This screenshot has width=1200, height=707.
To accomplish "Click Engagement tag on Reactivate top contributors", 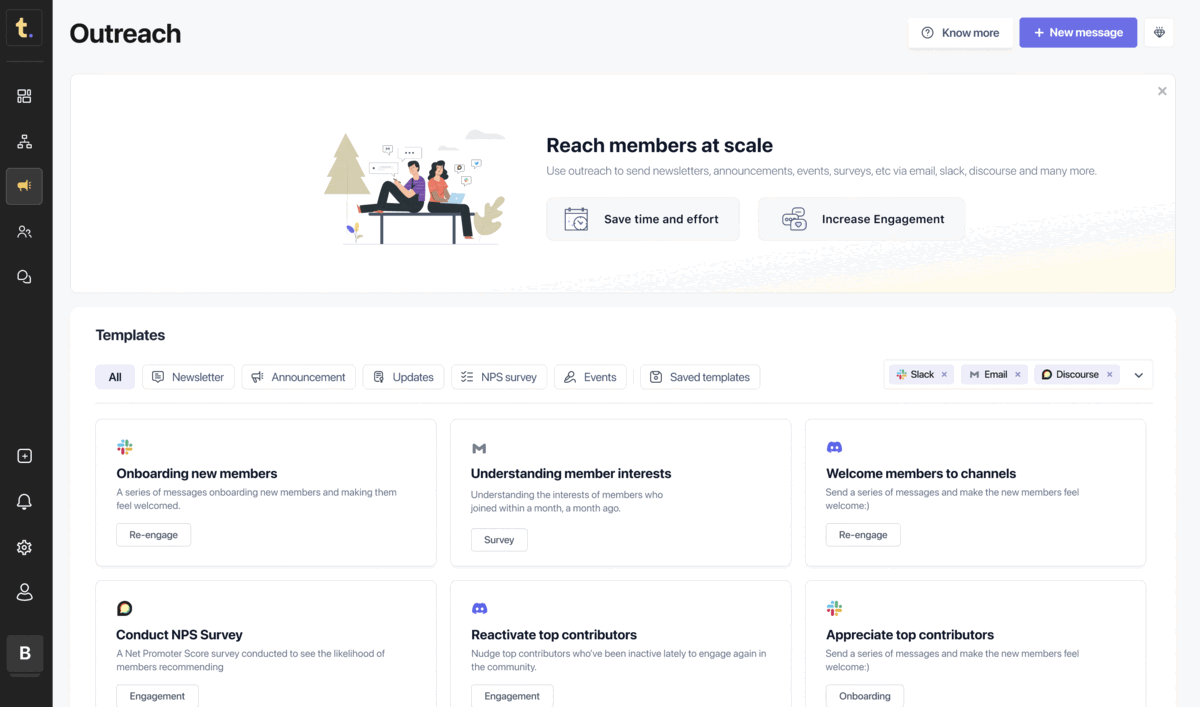I will pyautogui.click(x=512, y=696).
